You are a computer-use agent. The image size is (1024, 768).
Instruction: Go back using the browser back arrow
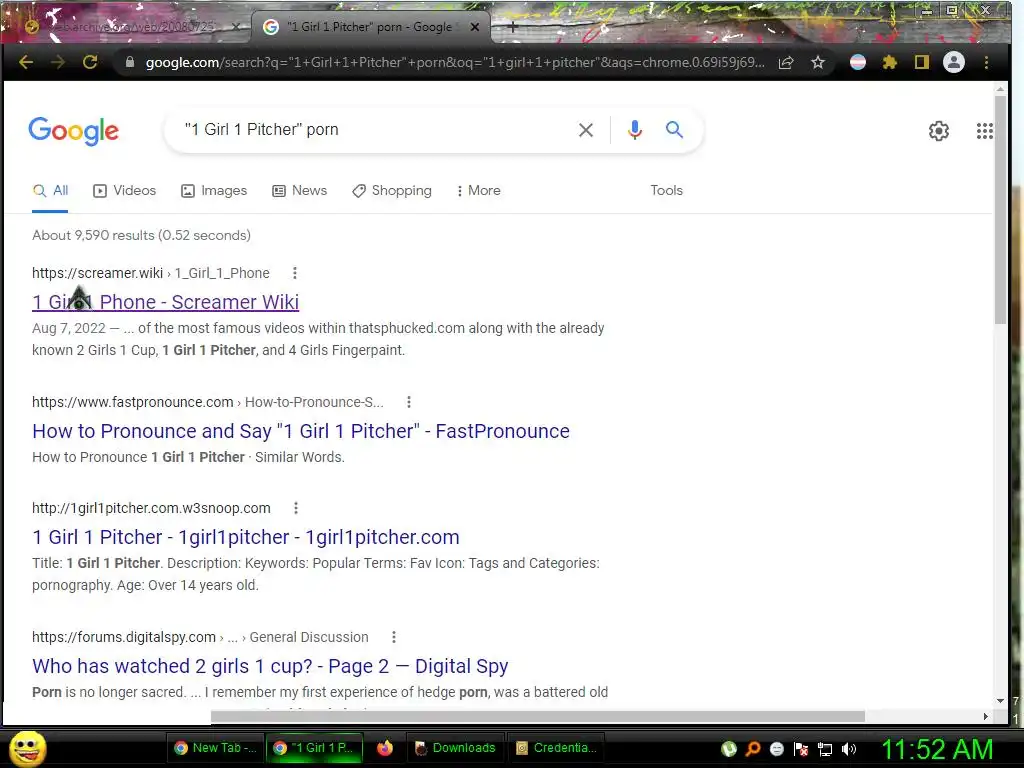coord(26,62)
